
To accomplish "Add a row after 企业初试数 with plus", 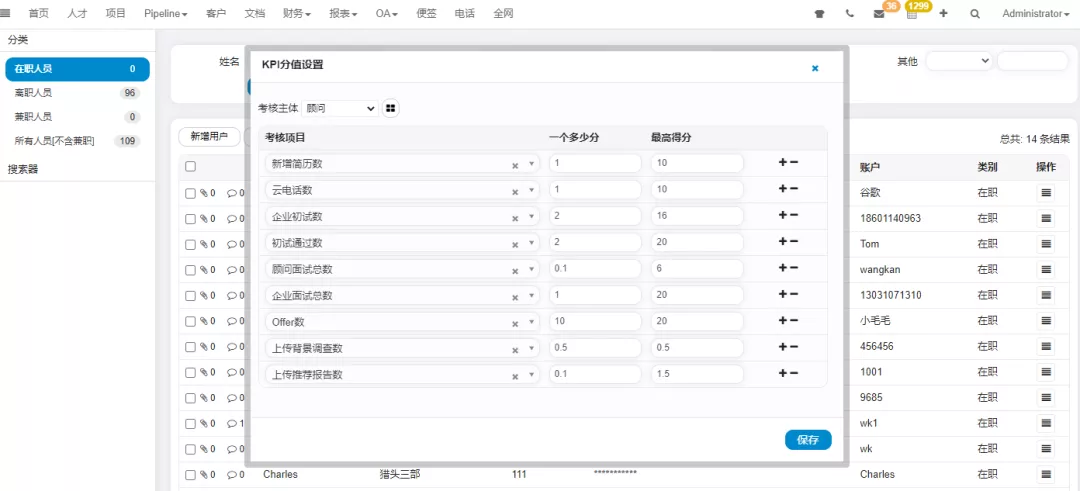I will point(782,215).
